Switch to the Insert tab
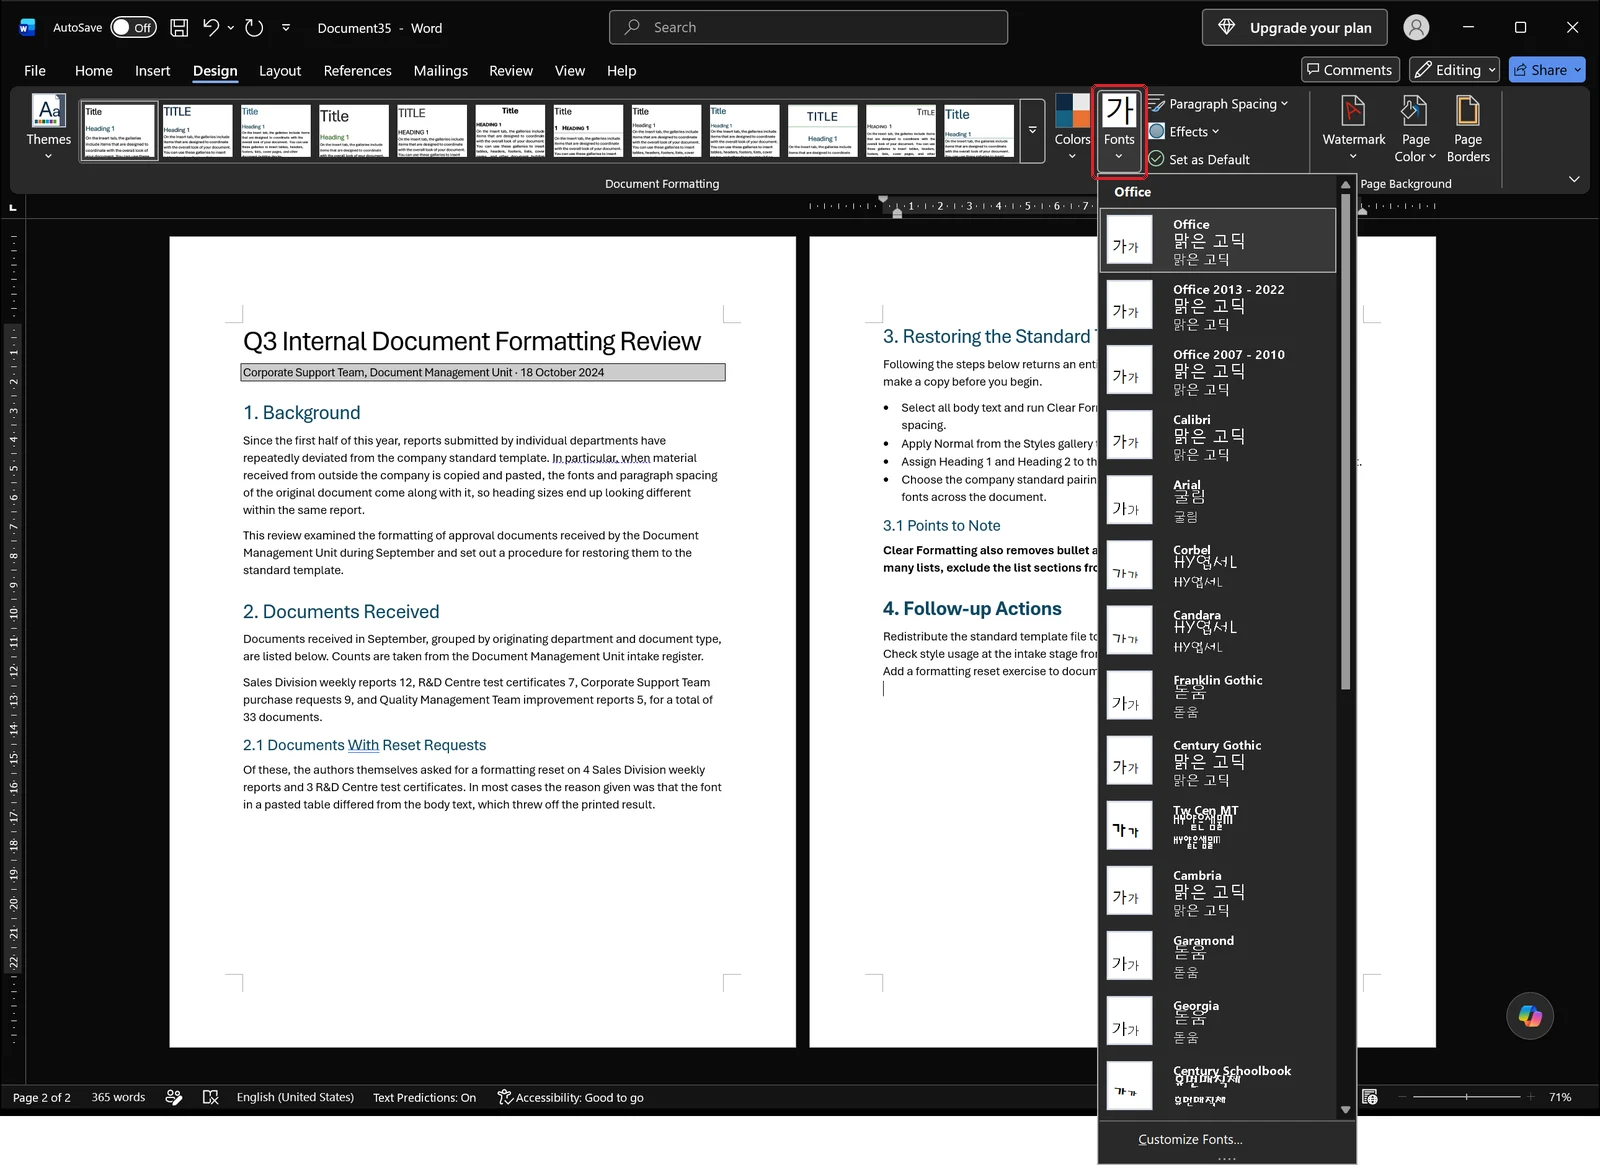 click(x=153, y=71)
